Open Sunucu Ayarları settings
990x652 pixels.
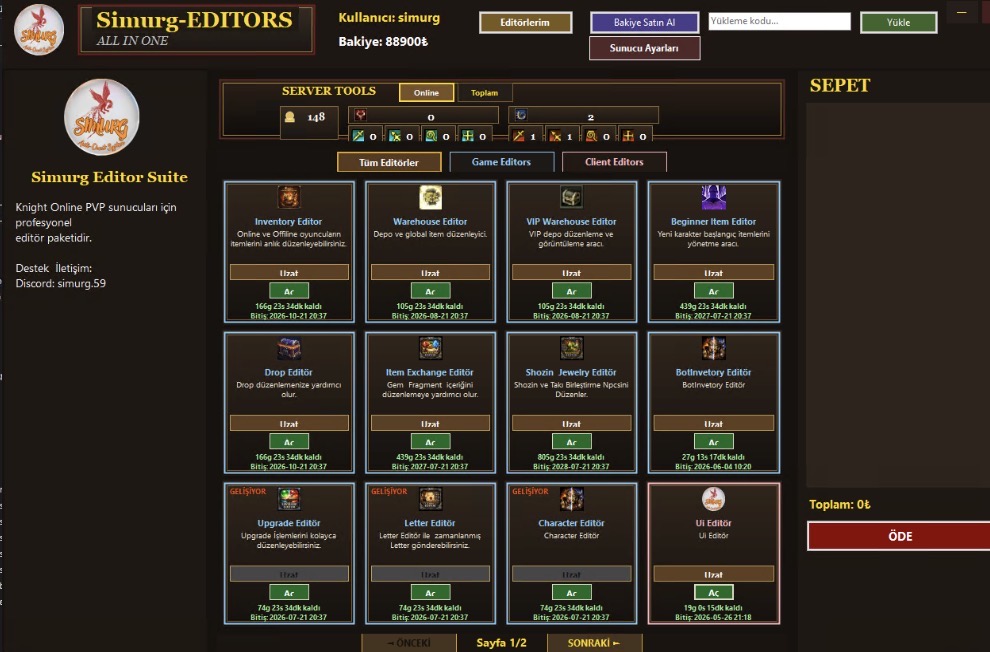[644, 48]
